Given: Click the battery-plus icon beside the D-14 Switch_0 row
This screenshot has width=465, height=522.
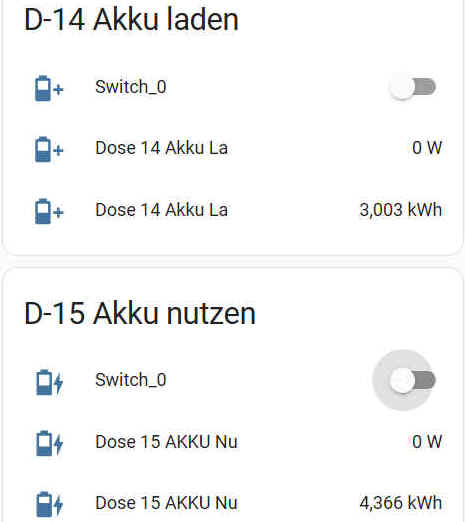Looking at the screenshot, I should pos(49,88).
